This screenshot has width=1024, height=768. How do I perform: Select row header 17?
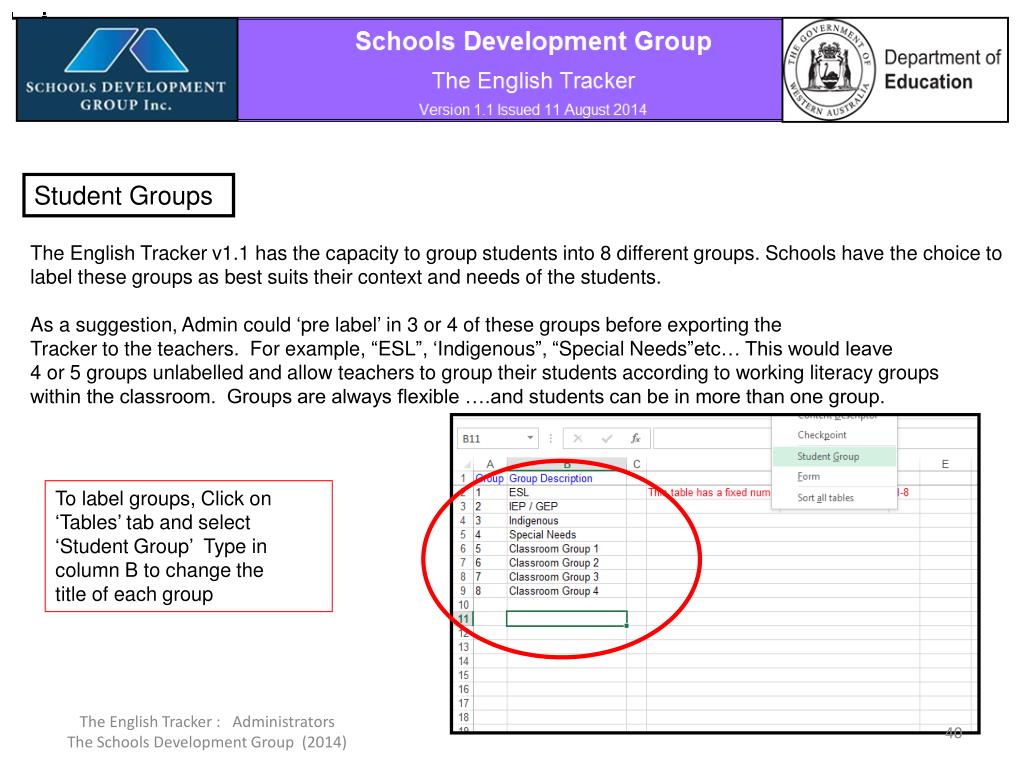[x=464, y=703]
